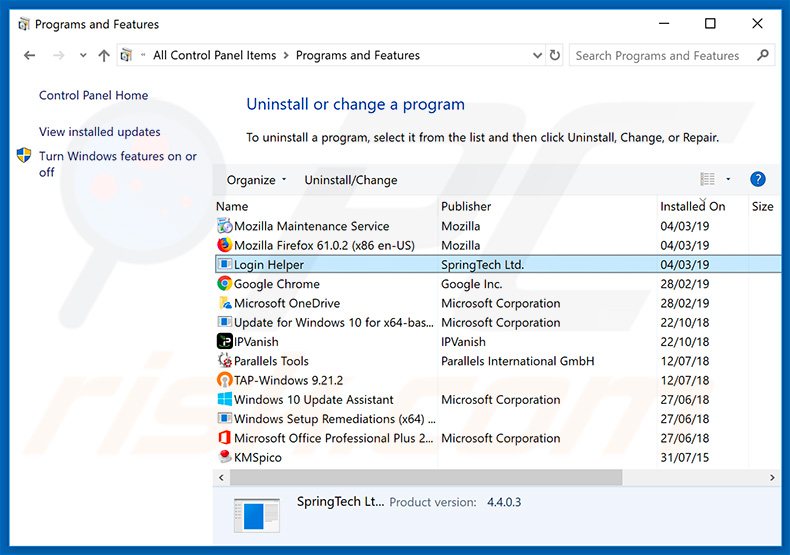This screenshot has width=790, height=555.
Task: Click the shield icon beside Windows features
Action: click(x=24, y=155)
